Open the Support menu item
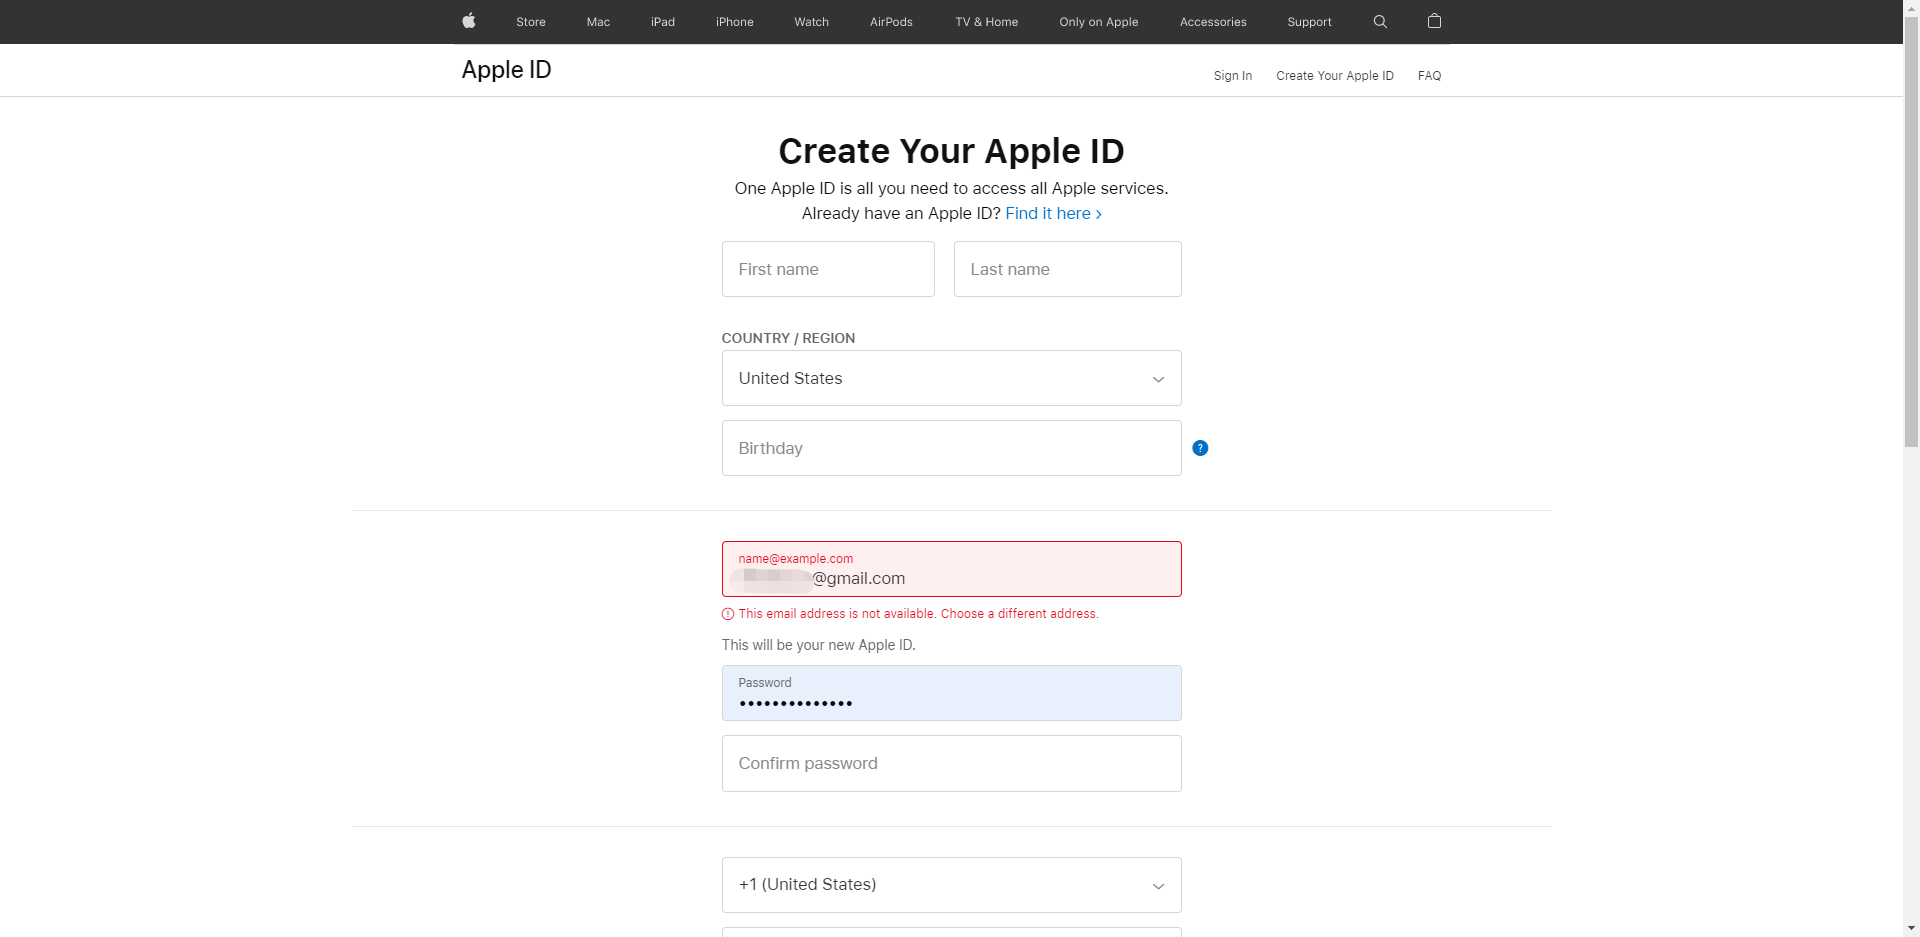The image size is (1920, 937). pyautogui.click(x=1309, y=22)
